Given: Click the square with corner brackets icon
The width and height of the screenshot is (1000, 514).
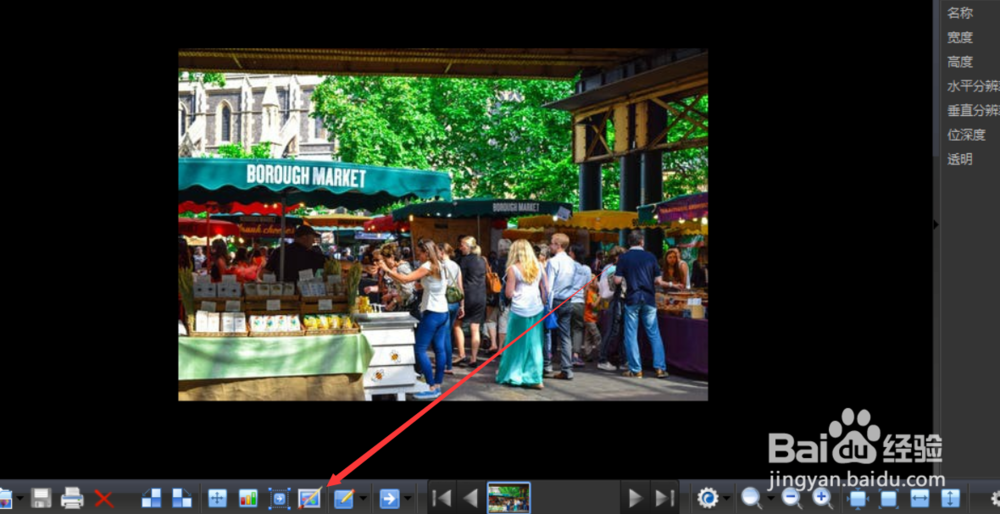Looking at the screenshot, I should (888, 498).
